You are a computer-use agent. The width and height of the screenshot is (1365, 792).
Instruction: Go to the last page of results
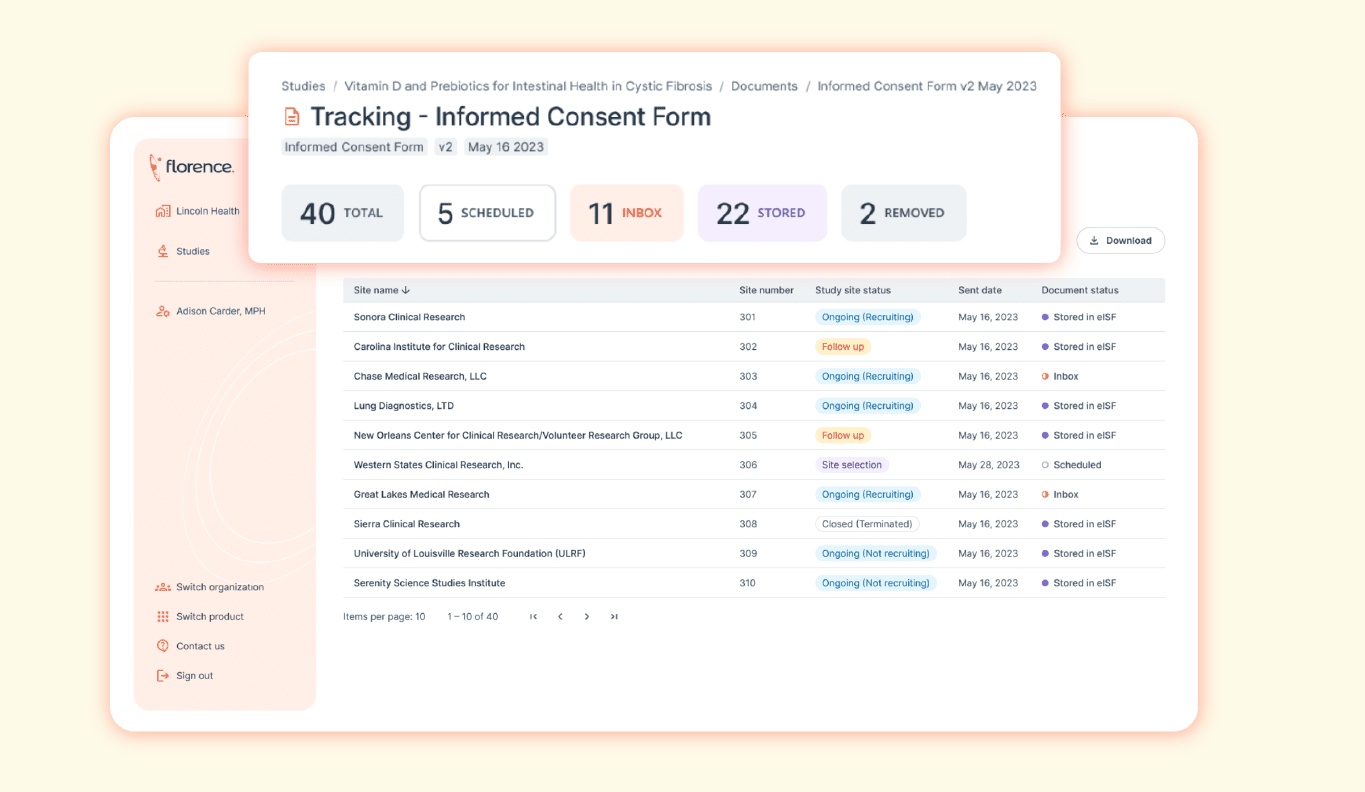[614, 617]
